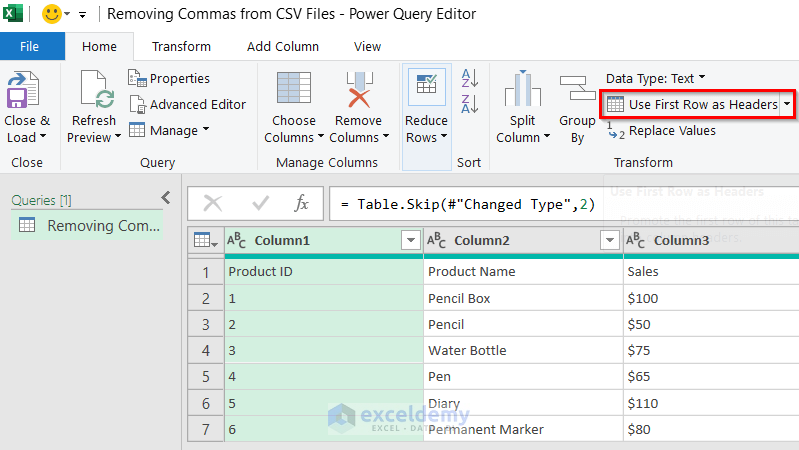Click the Remove Columns icon
Screen dimensions: 799x450
(357, 90)
